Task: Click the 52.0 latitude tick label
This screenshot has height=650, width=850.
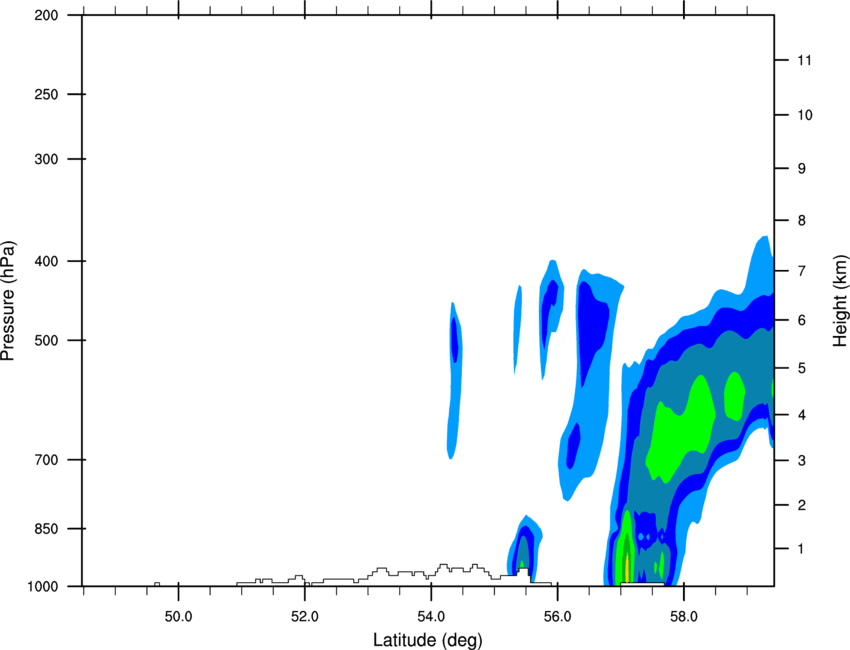Action: tap(305, 617)
